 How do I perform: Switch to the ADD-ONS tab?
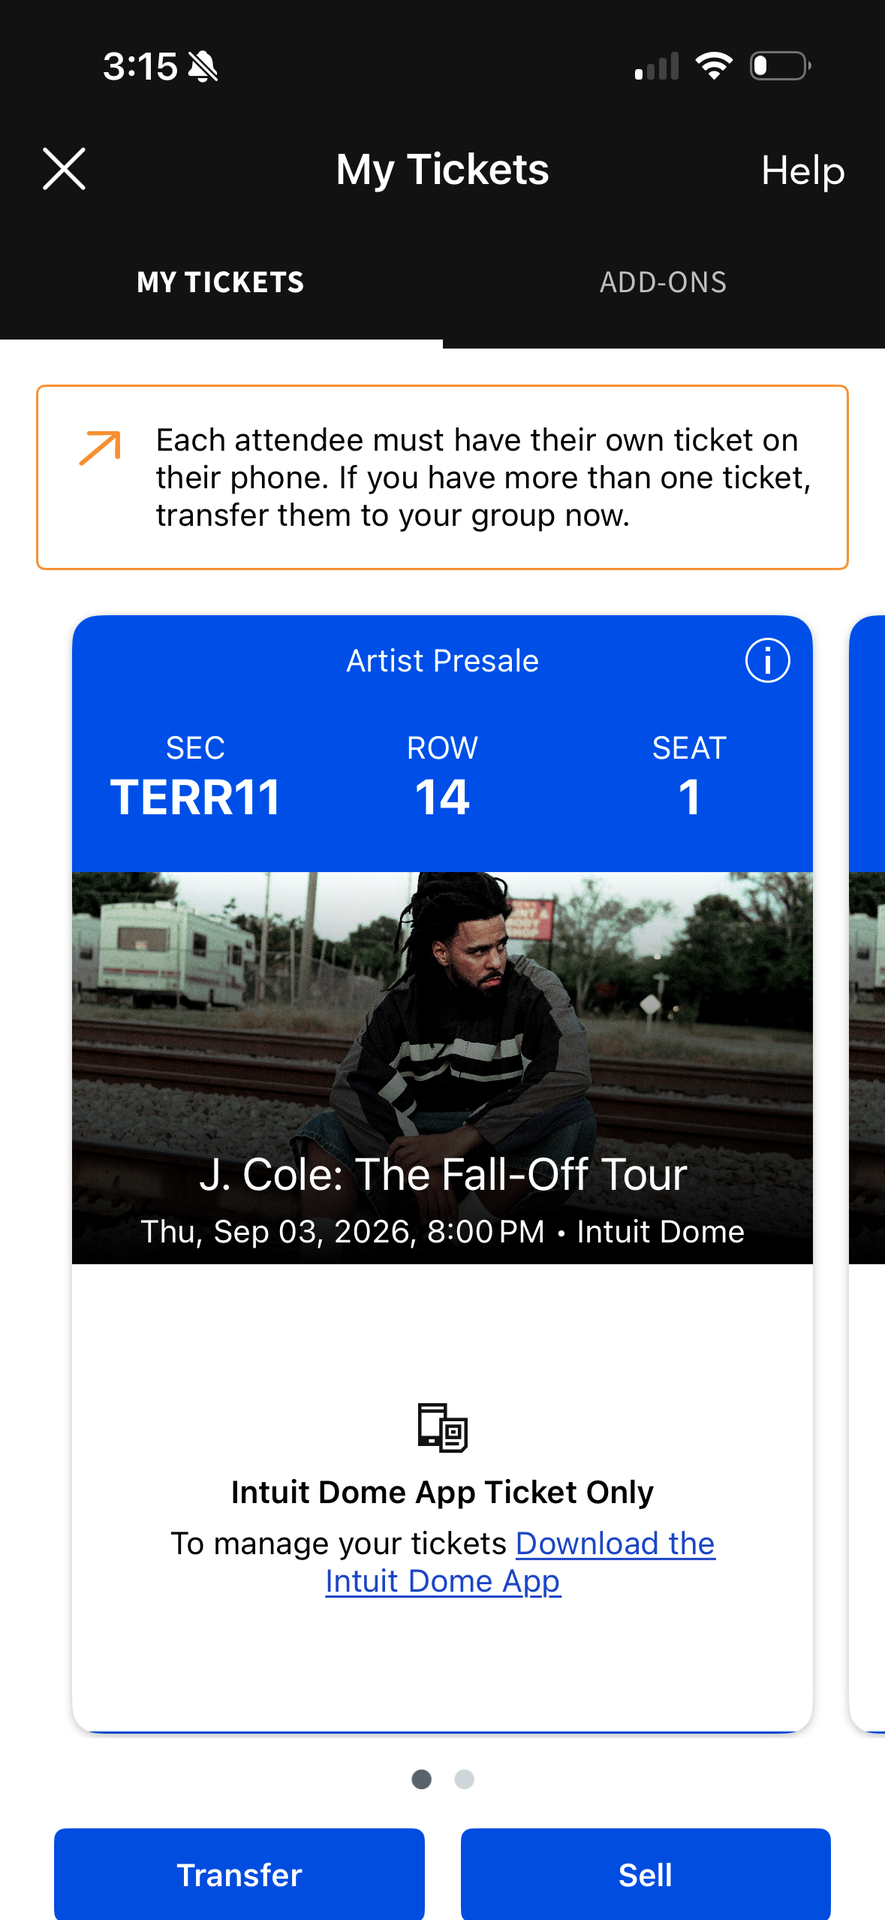[663, 283]
